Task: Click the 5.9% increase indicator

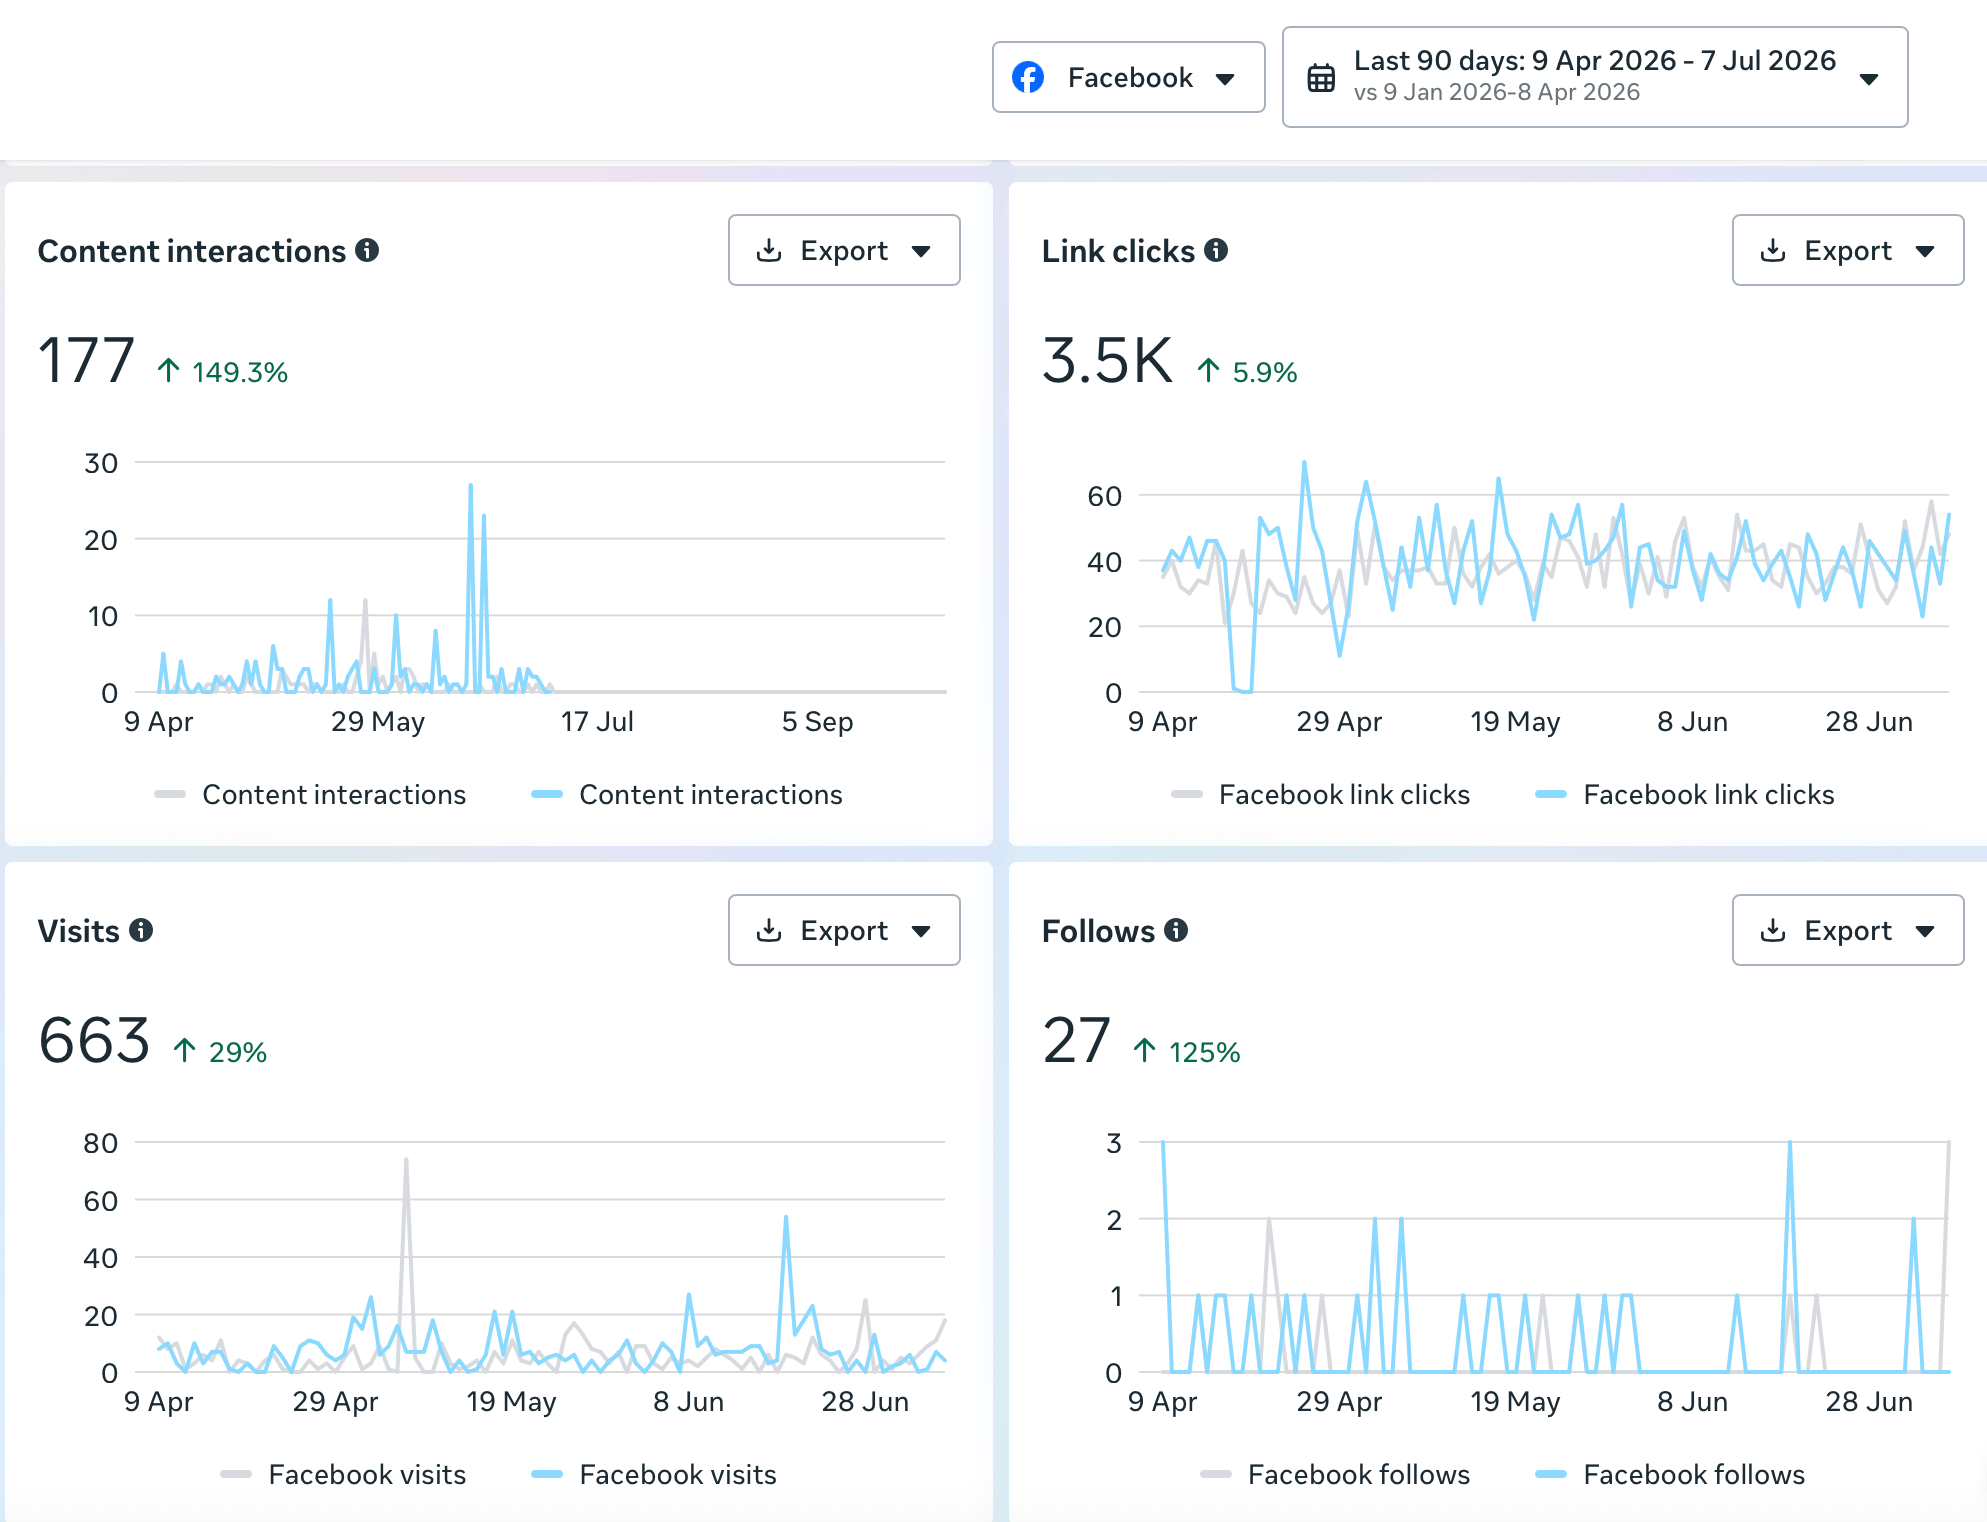Action: 1247,372
